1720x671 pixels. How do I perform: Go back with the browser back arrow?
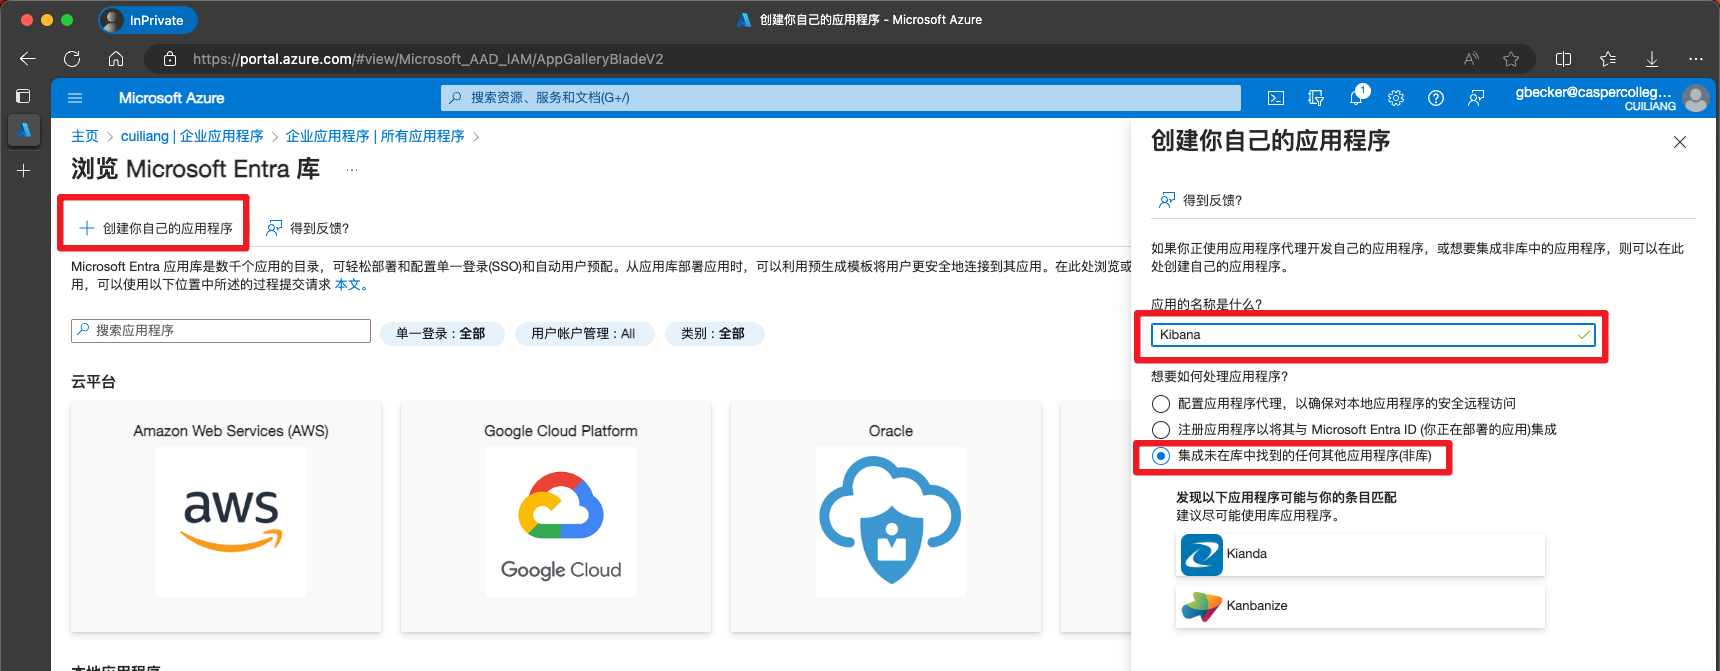pos(28,59)
